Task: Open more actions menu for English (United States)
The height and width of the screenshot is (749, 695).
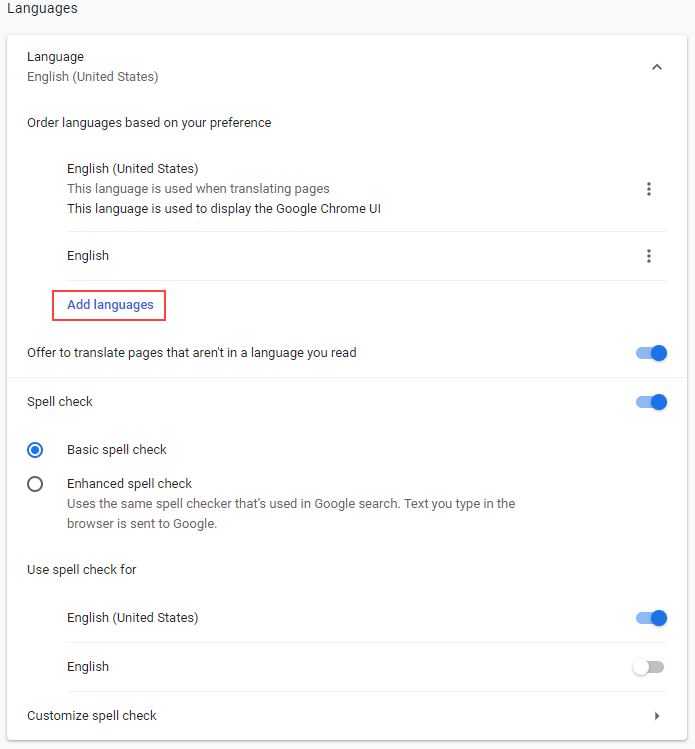Action: coord(649,189)
